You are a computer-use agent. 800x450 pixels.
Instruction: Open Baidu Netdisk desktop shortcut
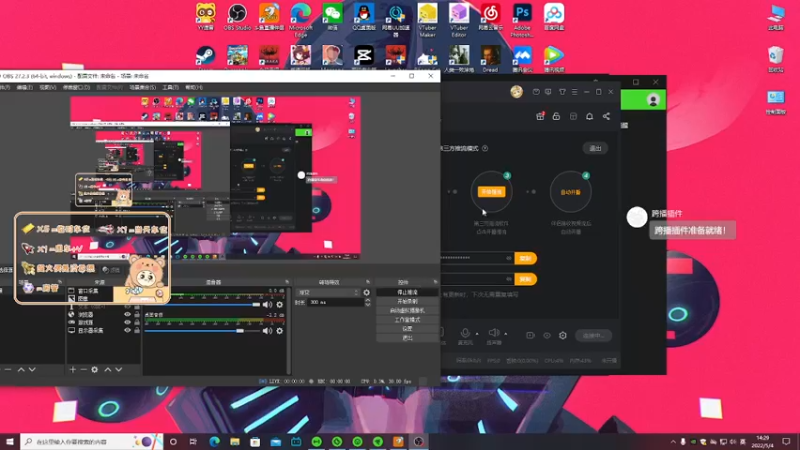pyautogui.click(x=554, y=17)
